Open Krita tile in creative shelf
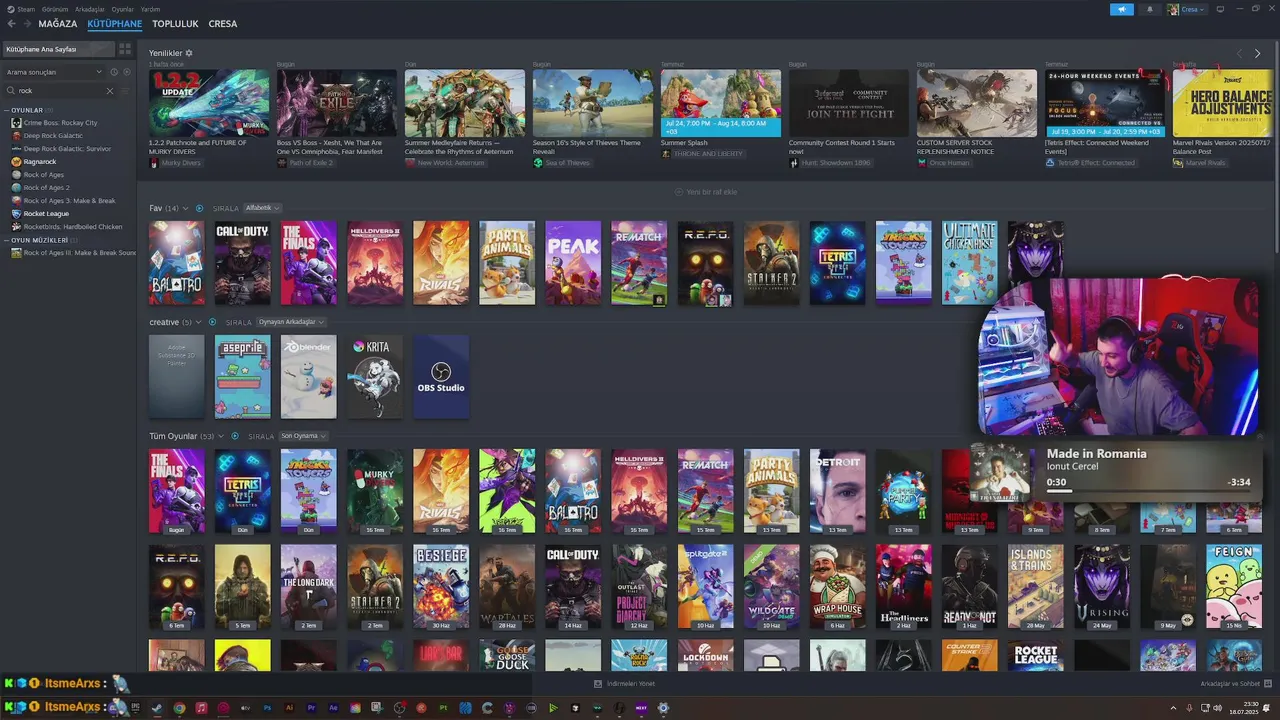 point(375,377)
